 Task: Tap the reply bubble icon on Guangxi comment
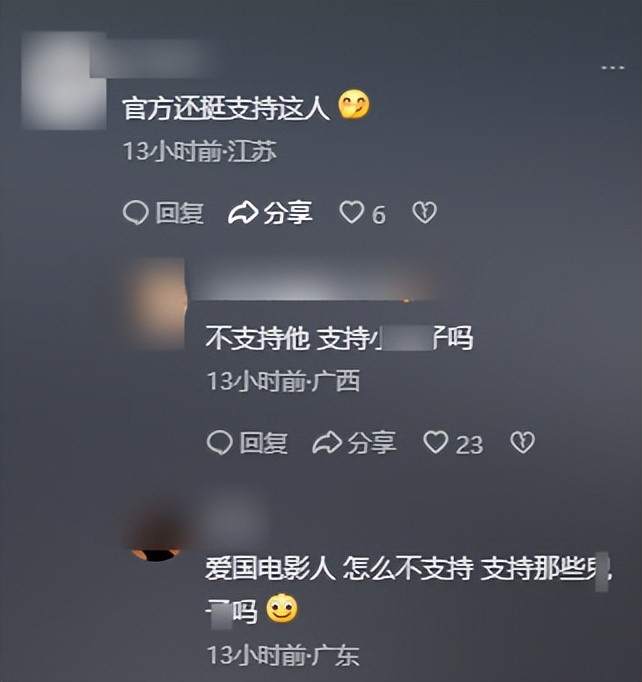pos(220,443)
